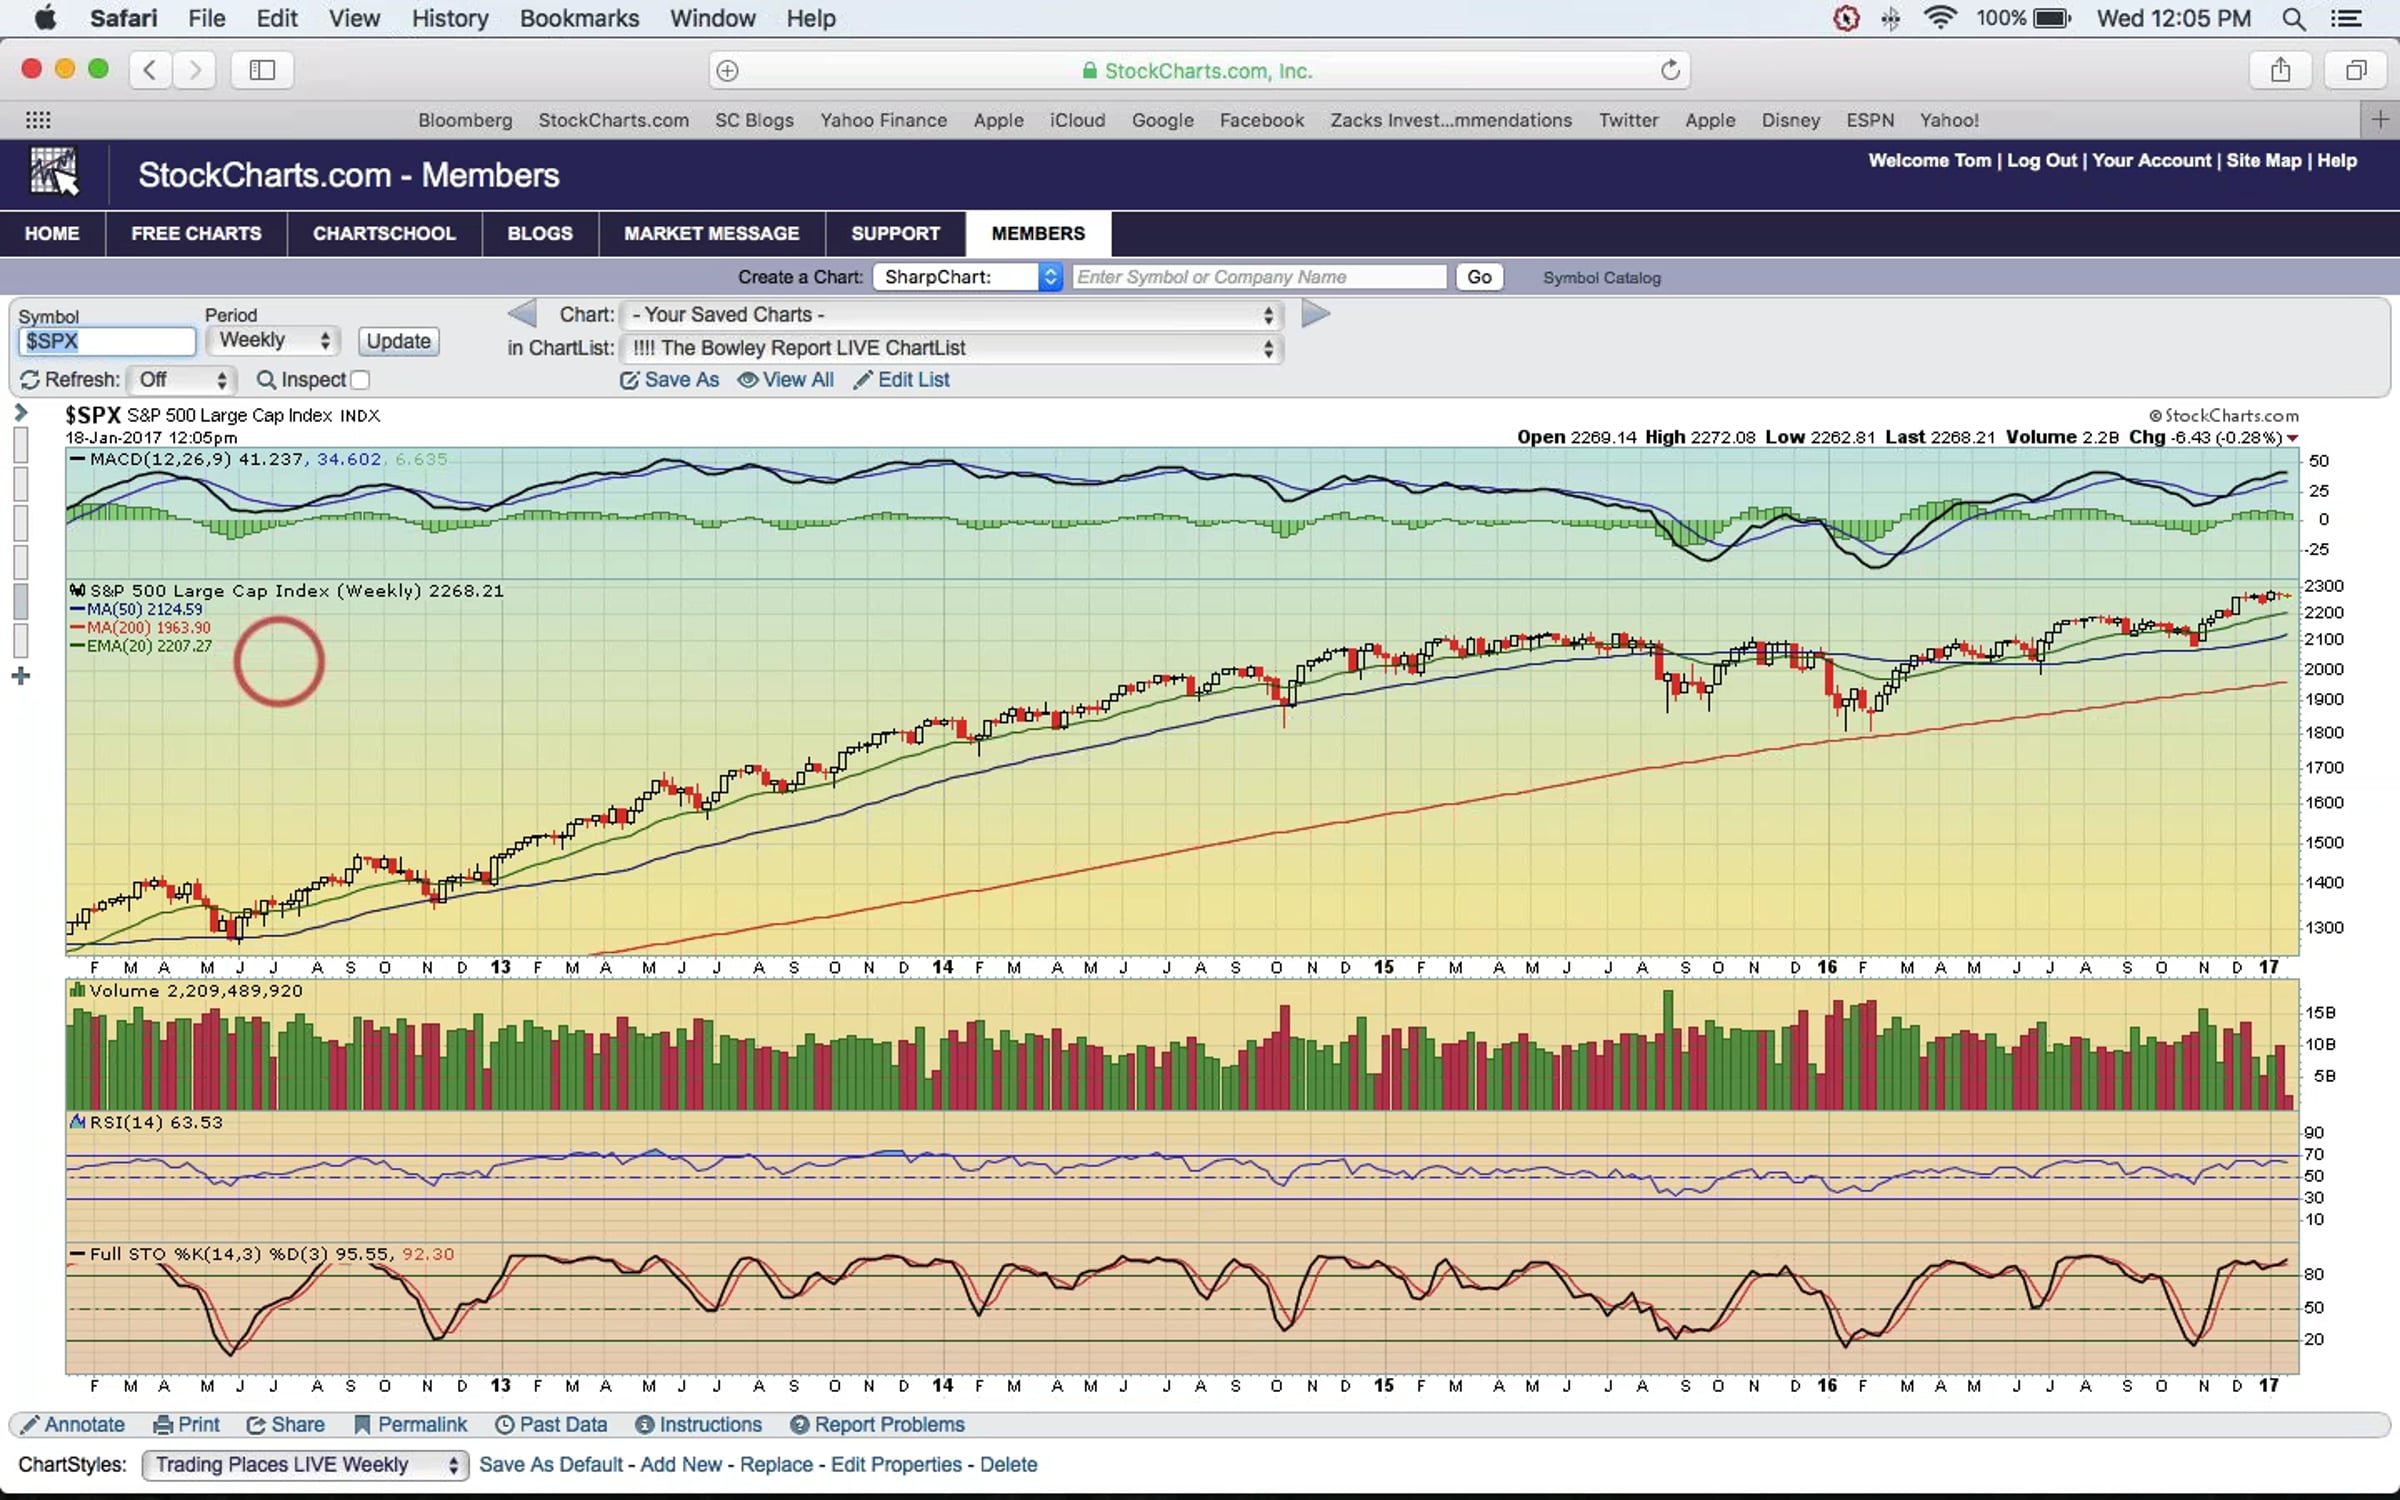Click the Annotate pencil link
Screen dimensions: 2400x1500
pos(73,1425)
